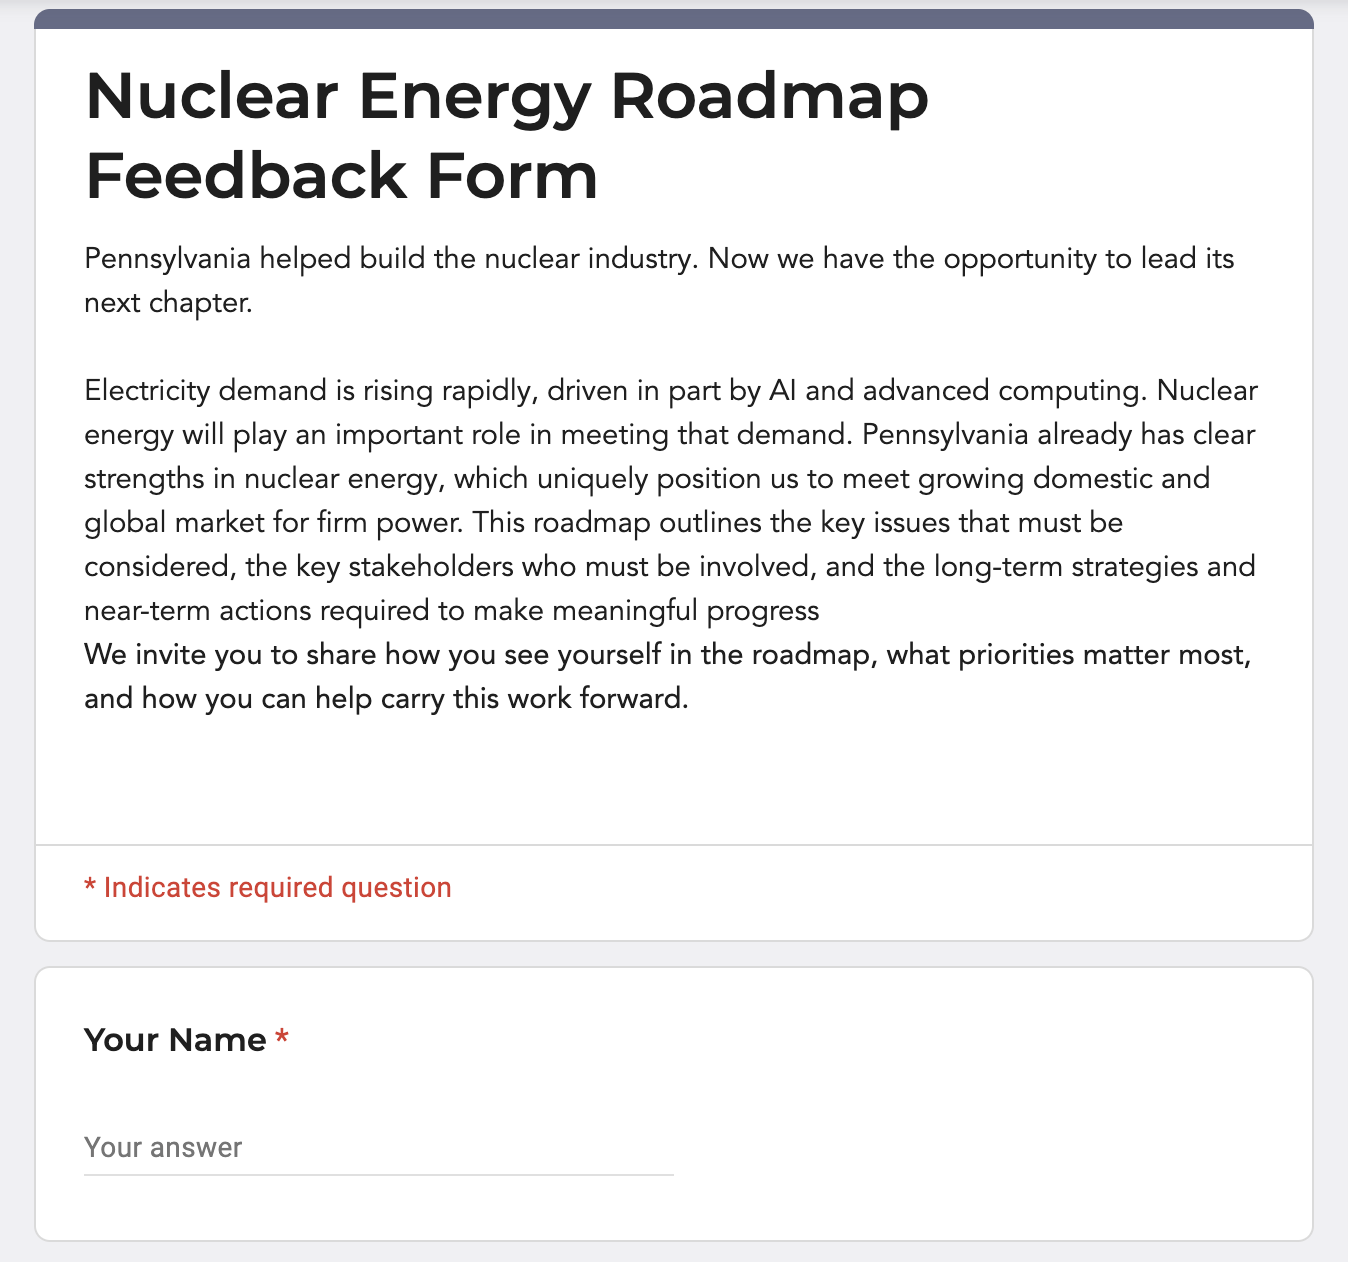Click the Your Name answer field
Viewport: 1348px width, 1262px height.
pyautogui.click(x=378, y=1147)
